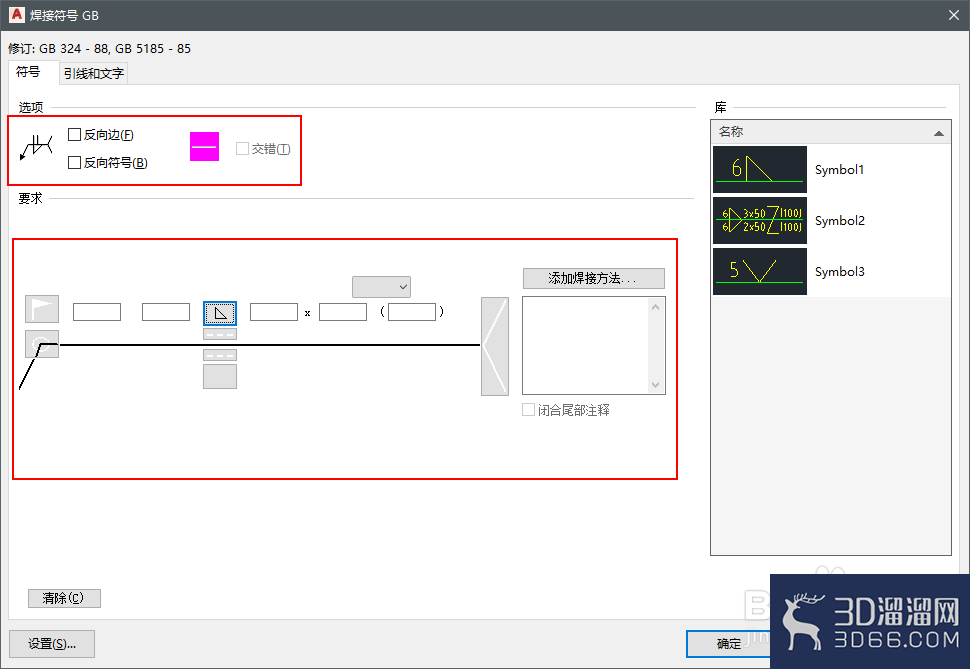The width and height of the screenshot is (970, 669).
Task: Select the Symbol3 thumbnail in library
Action: tap(760, 272)
